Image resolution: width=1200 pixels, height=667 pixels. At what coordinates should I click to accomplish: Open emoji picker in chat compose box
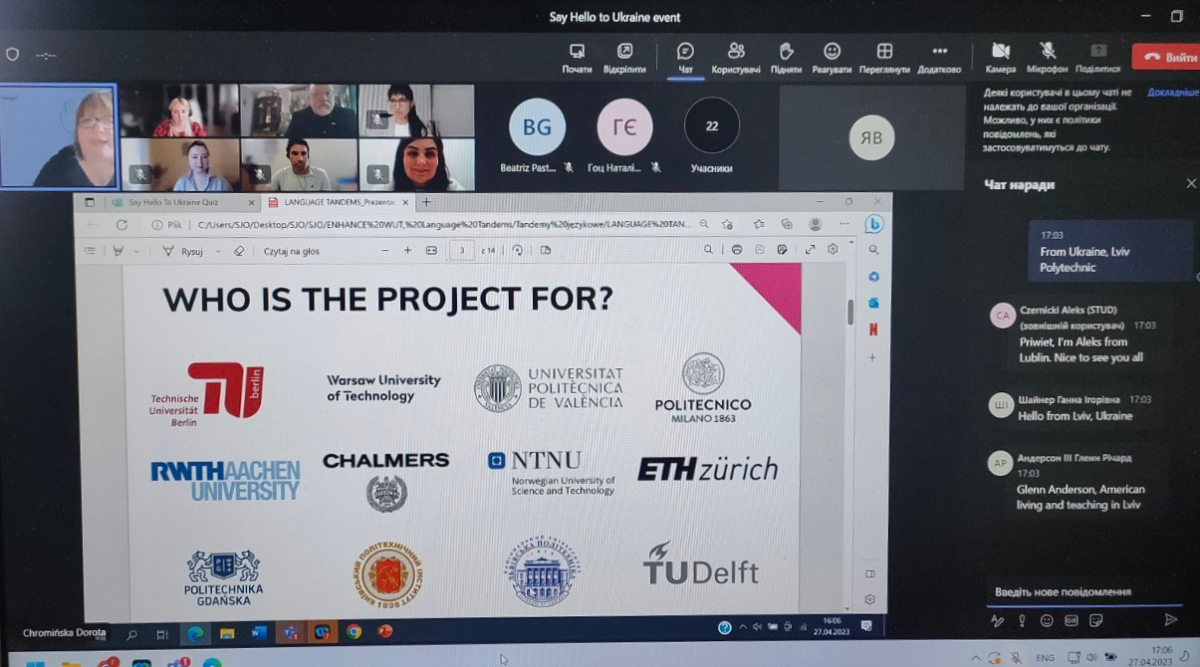tap(1046, 620)
